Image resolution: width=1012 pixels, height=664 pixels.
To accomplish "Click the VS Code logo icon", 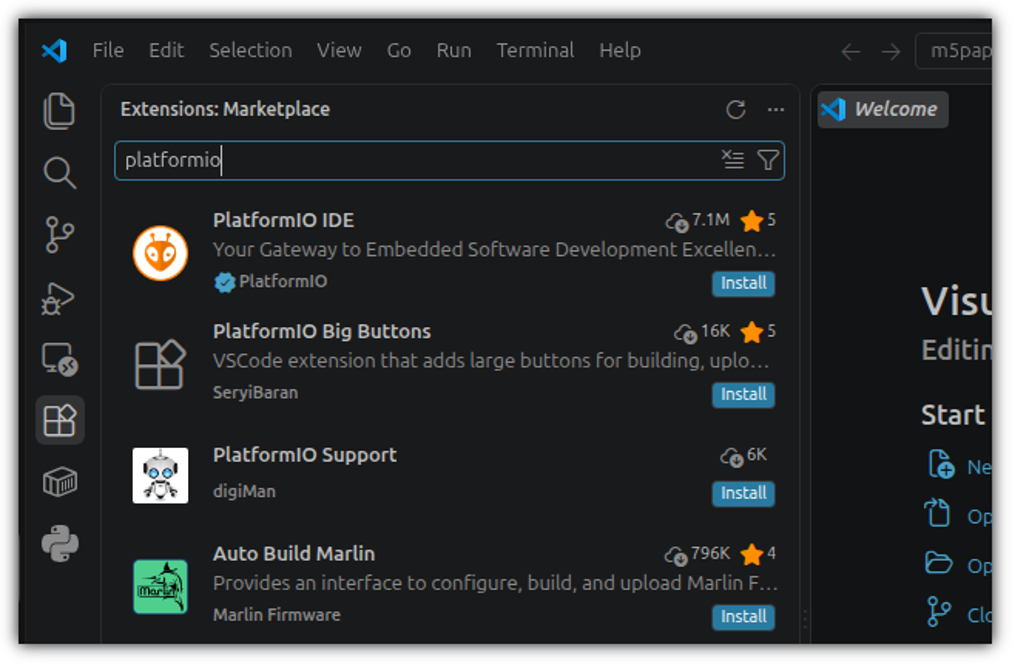I will [x=54, y=50].
